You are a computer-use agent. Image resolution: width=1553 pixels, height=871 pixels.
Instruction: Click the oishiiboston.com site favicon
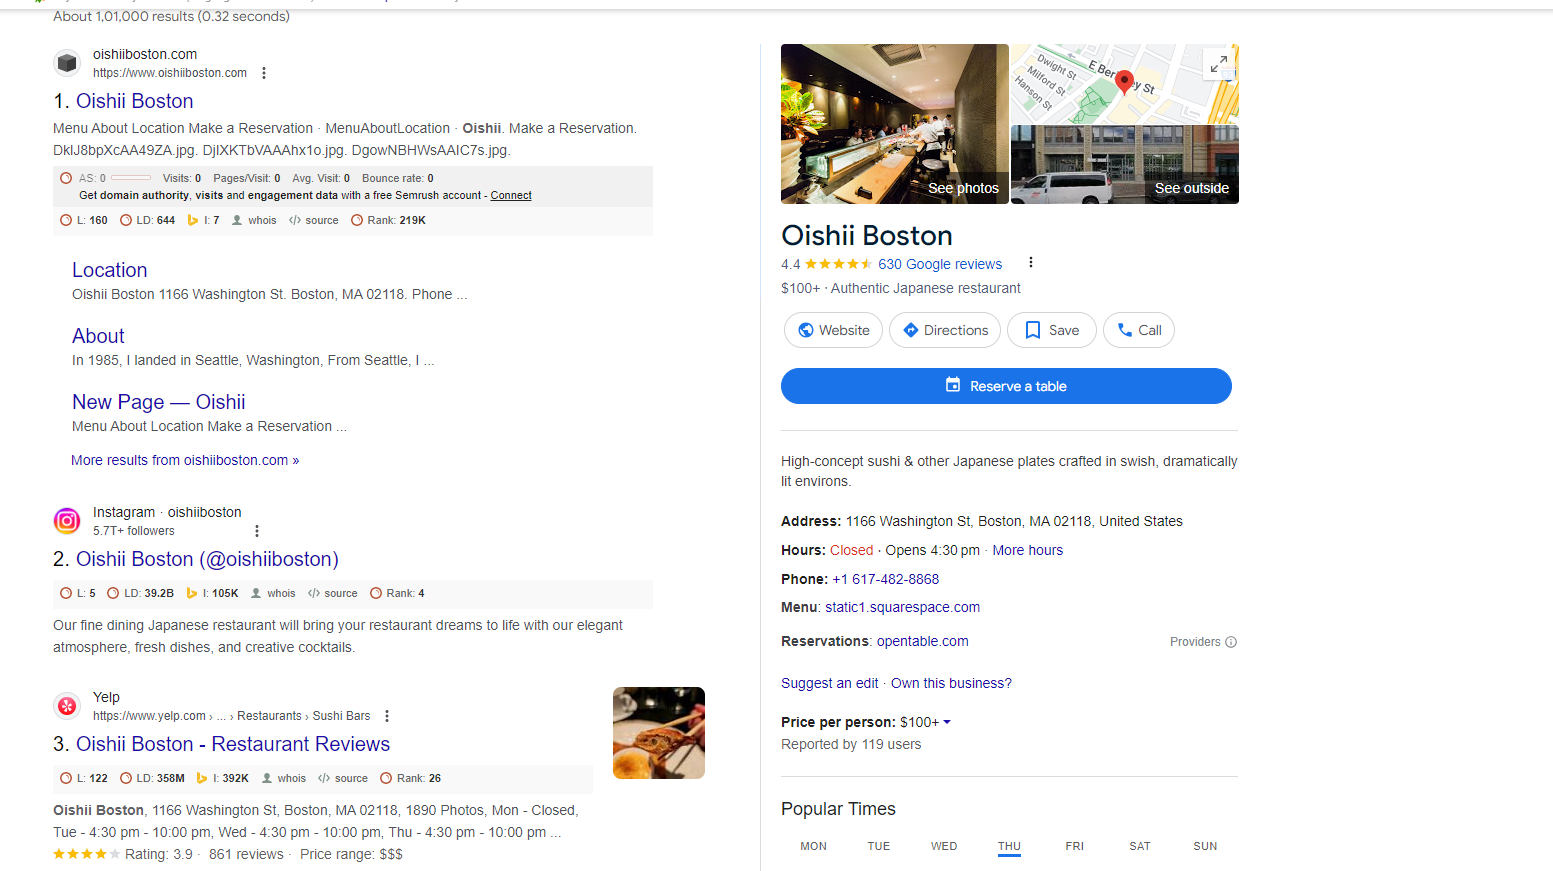(67, 63)
